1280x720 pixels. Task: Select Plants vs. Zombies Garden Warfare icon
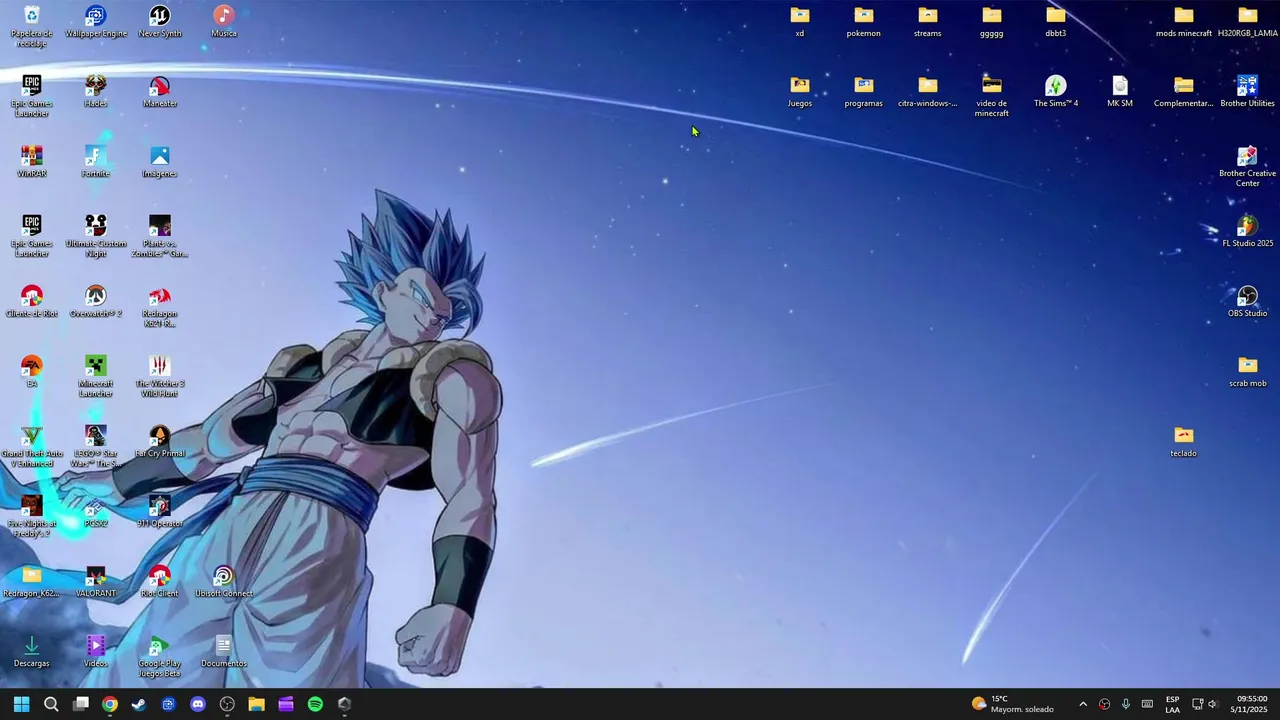pyautogui.click(x=160, y=237)
